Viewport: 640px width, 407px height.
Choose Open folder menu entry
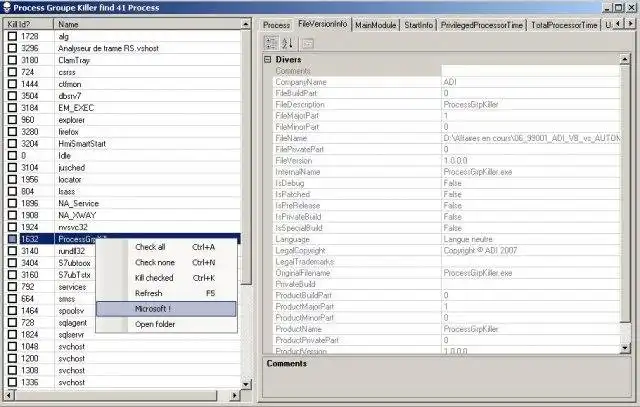click(166, 324)
